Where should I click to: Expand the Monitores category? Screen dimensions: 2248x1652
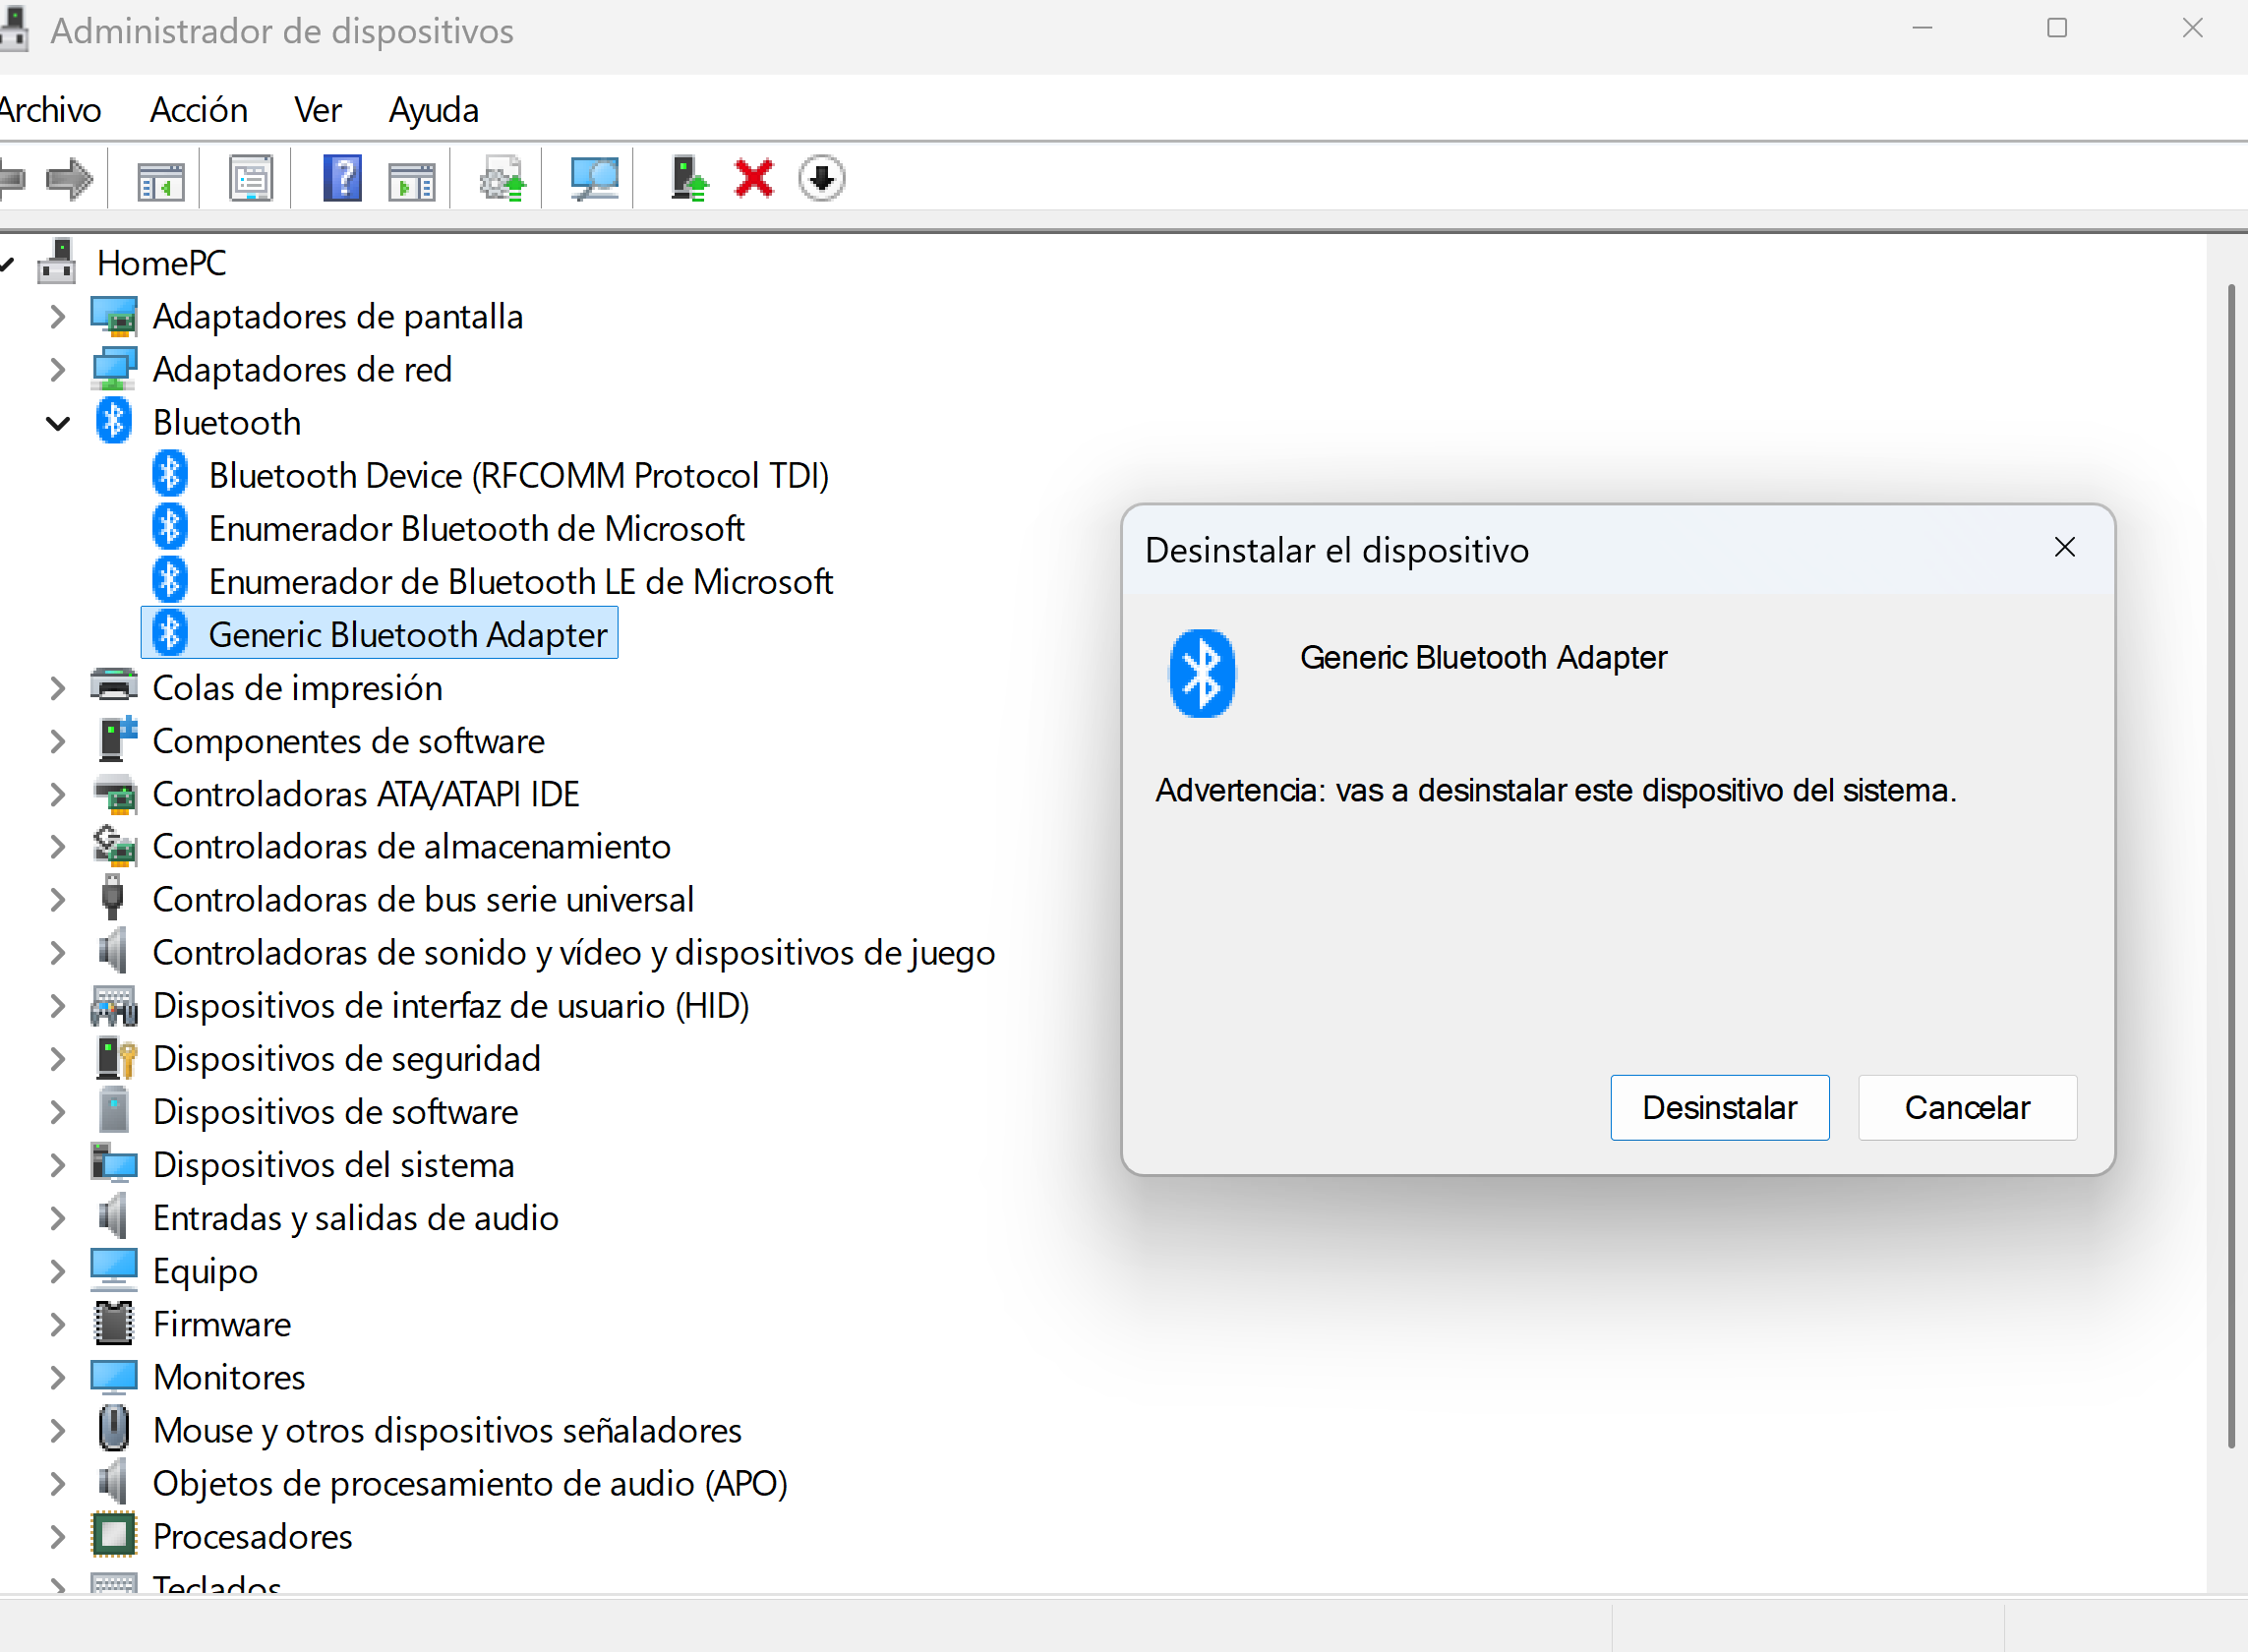click(x=58, y=1377)
